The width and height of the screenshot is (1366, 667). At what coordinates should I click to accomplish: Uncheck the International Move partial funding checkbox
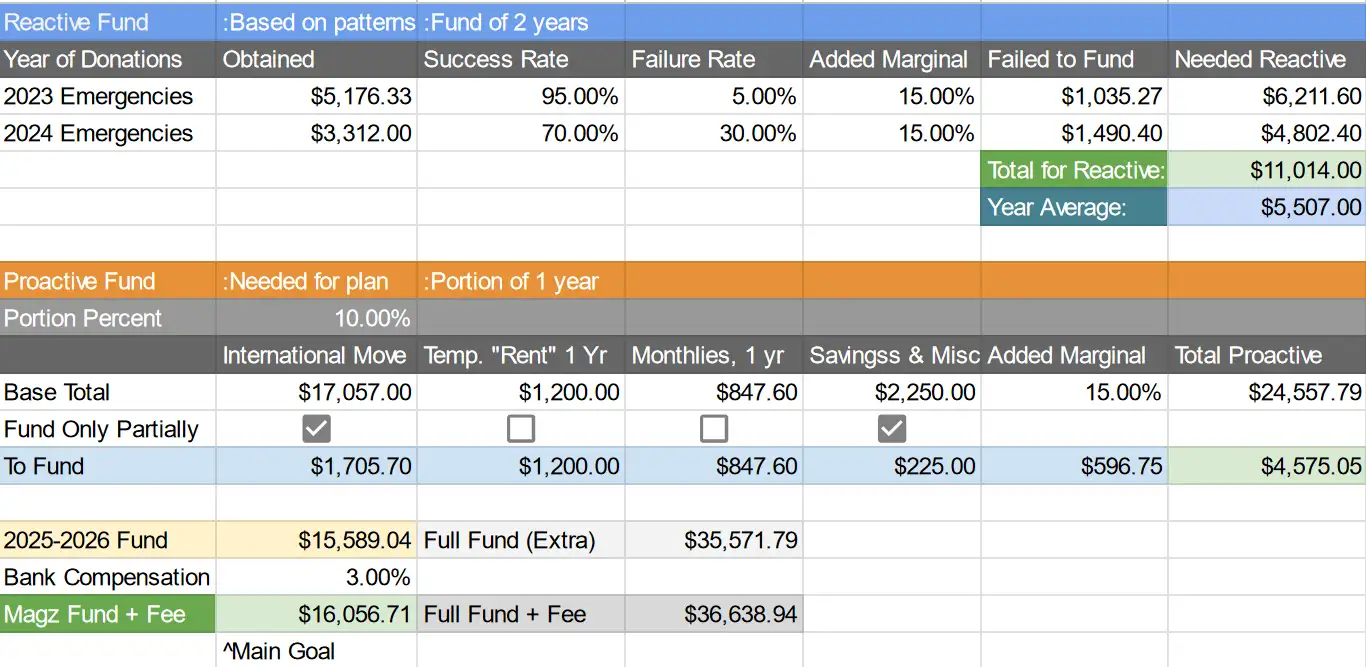pos(316,429)
